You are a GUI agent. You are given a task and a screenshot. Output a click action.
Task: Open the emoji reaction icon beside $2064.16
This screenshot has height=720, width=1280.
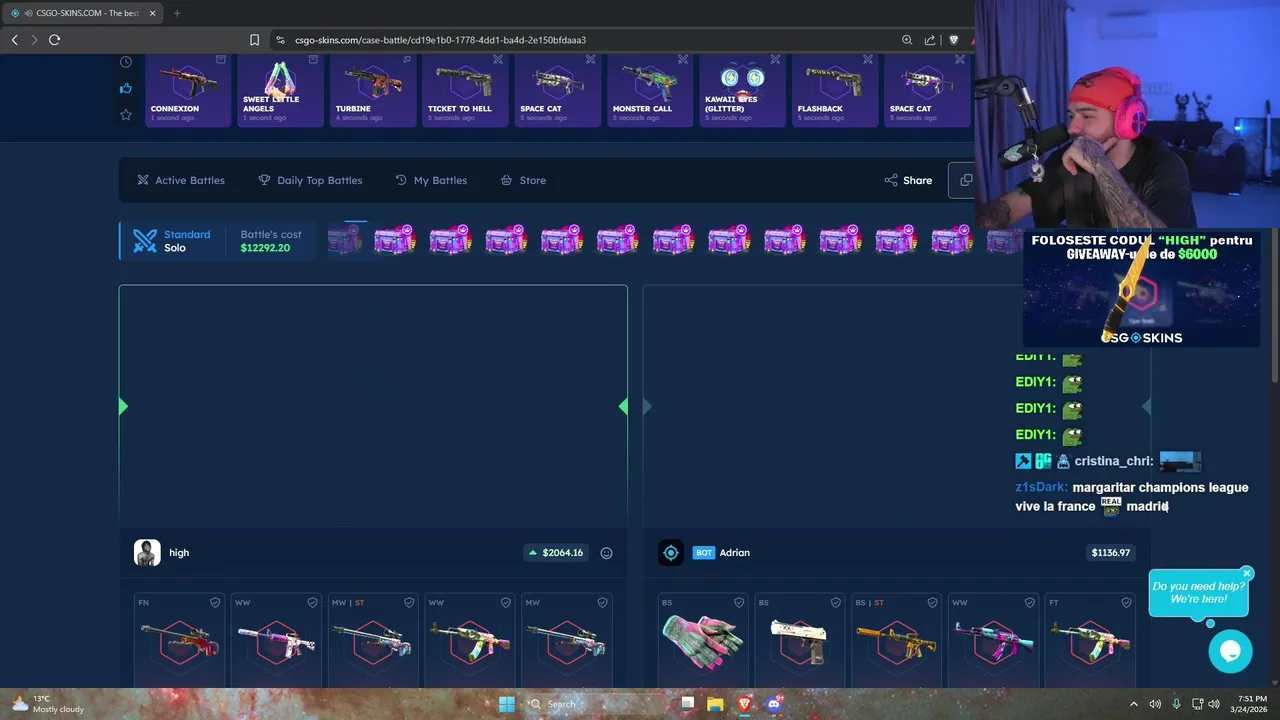(606, 553)
